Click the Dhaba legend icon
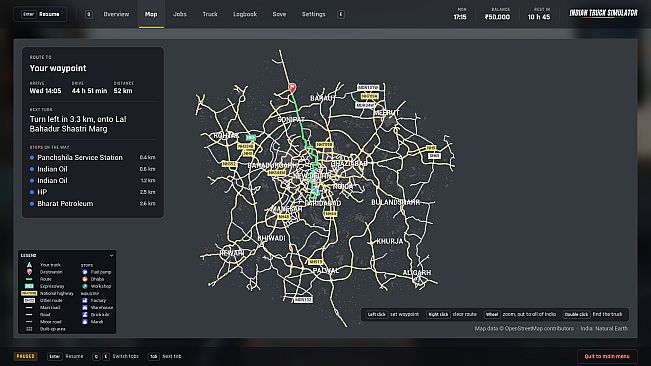 [85, 279]
